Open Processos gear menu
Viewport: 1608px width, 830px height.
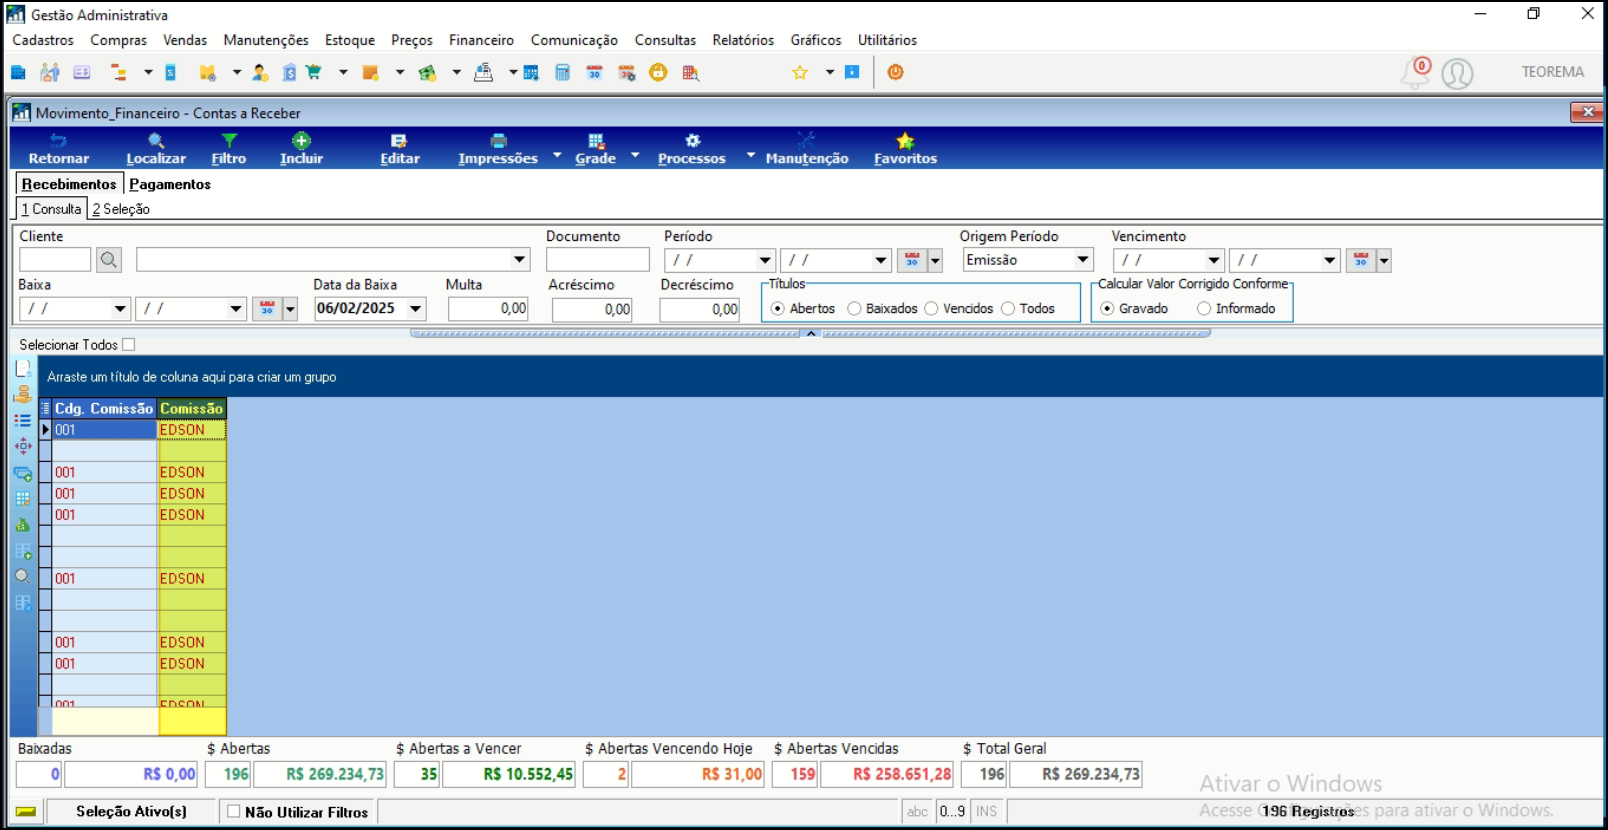click(692, 148)
